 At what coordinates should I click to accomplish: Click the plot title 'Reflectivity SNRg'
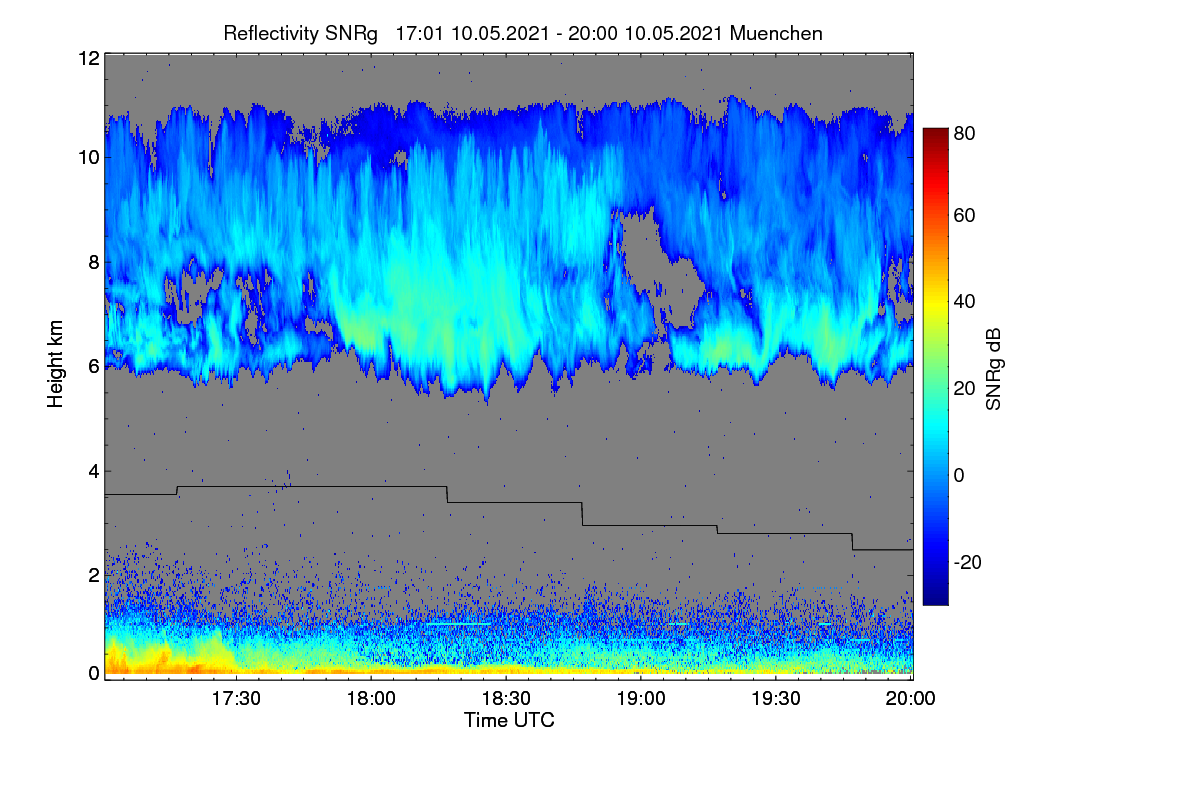tap(301, 33)
